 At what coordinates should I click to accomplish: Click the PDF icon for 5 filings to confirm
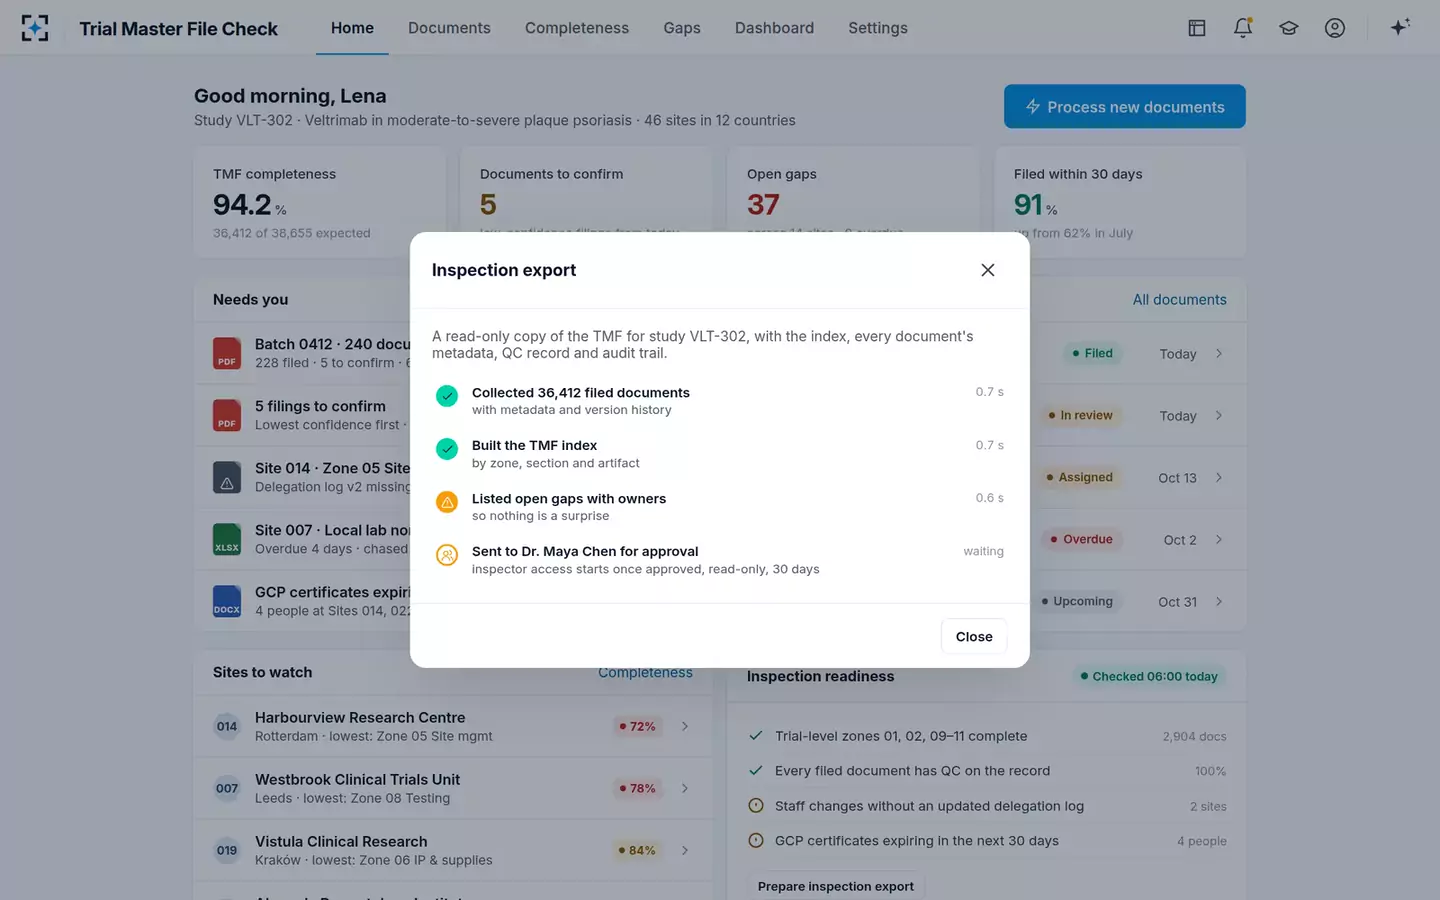click(x=227, y=415)
